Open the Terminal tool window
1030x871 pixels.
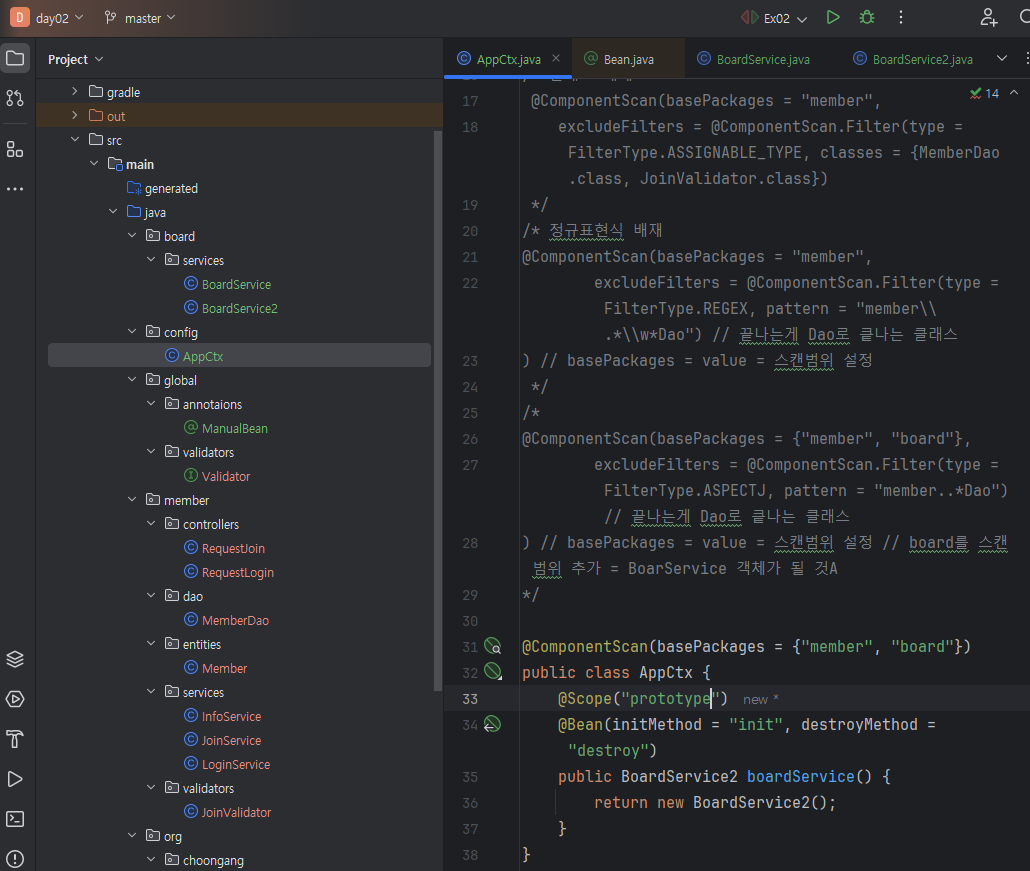15,819
